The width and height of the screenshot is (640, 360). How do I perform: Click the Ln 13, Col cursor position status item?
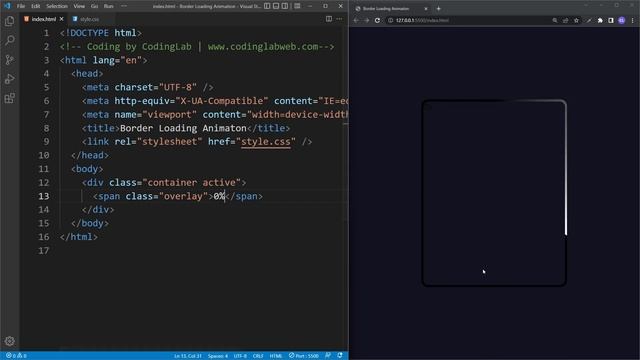tap(187, 356)
